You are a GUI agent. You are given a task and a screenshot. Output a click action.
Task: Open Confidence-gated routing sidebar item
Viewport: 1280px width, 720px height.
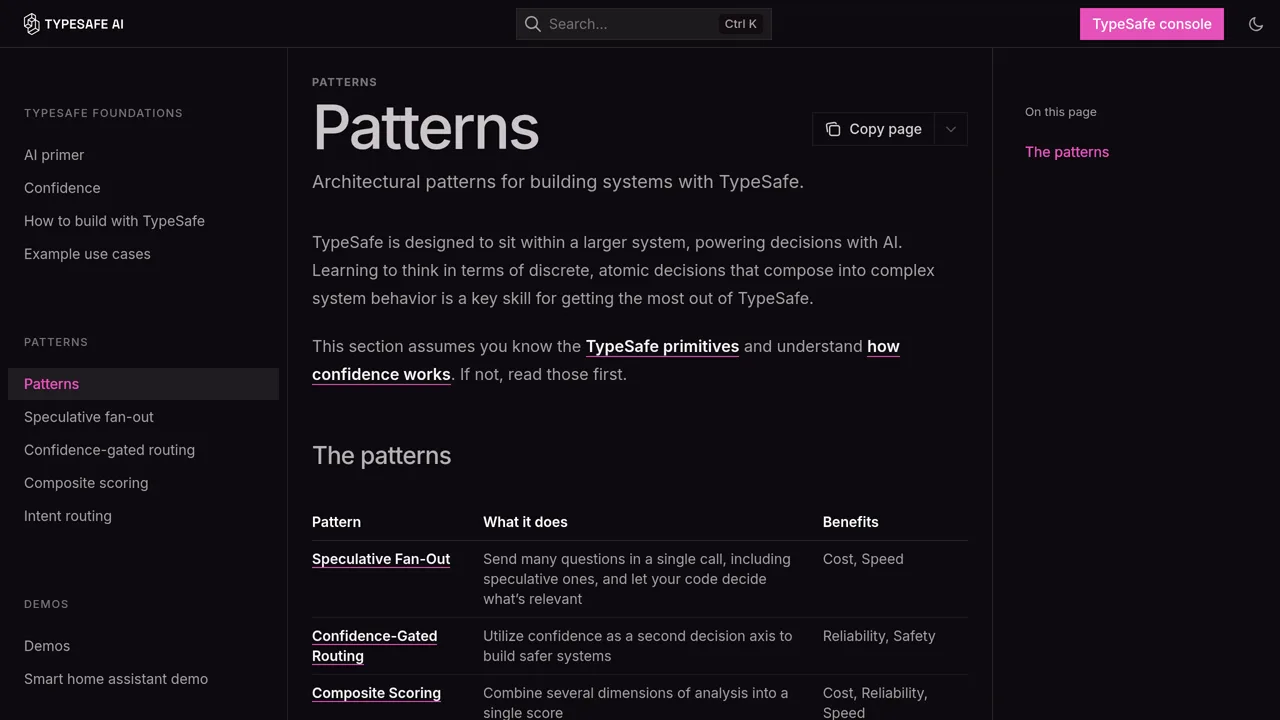(x=109, y=450)
